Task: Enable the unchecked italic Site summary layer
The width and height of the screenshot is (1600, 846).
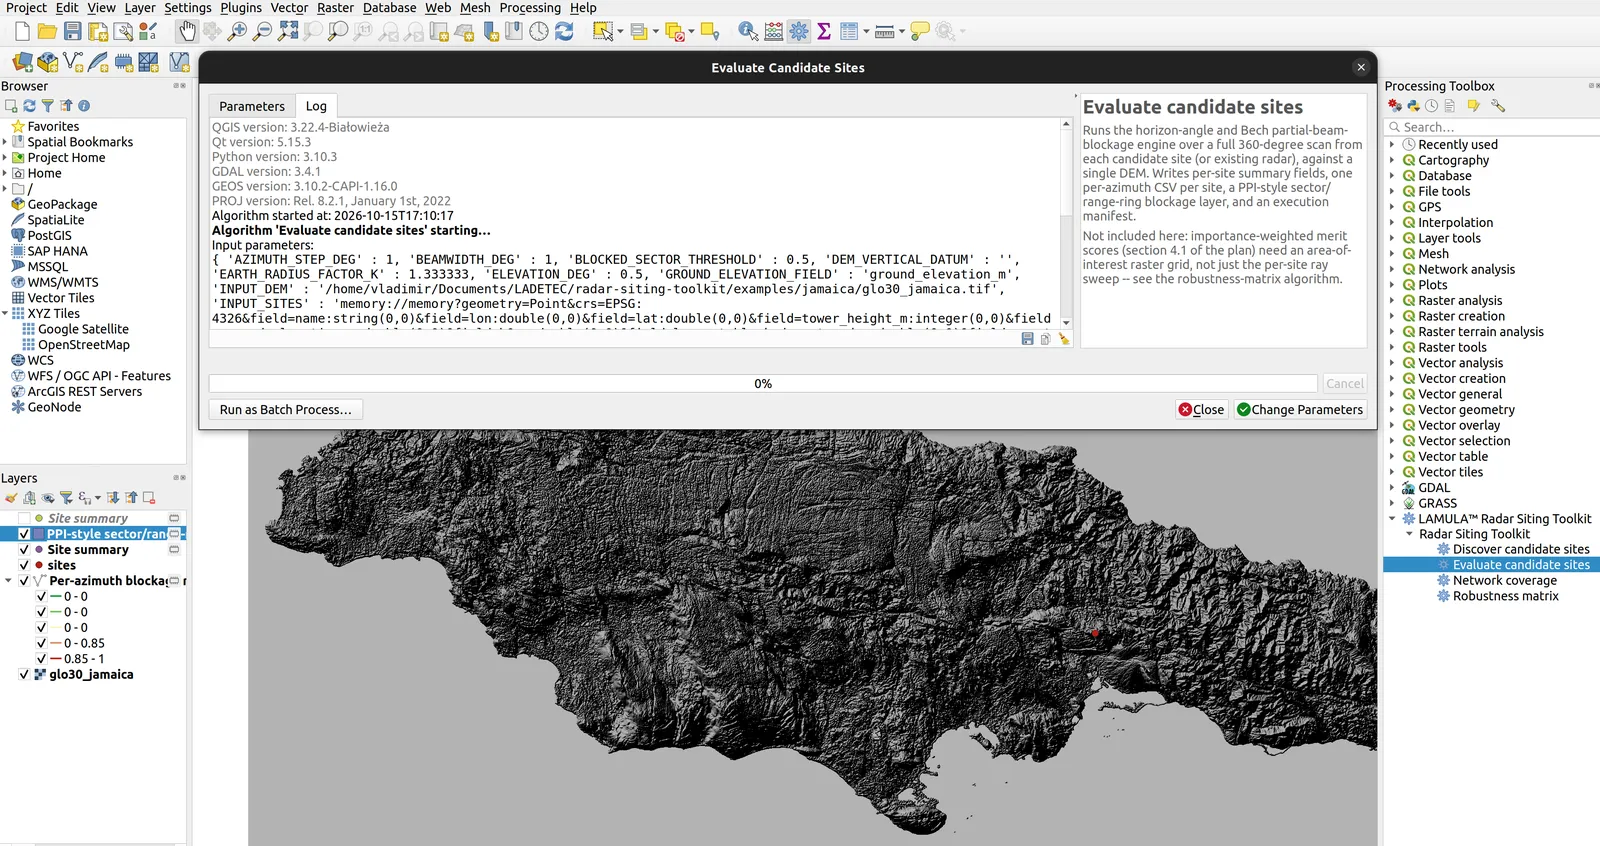Action: coord(24,519)
